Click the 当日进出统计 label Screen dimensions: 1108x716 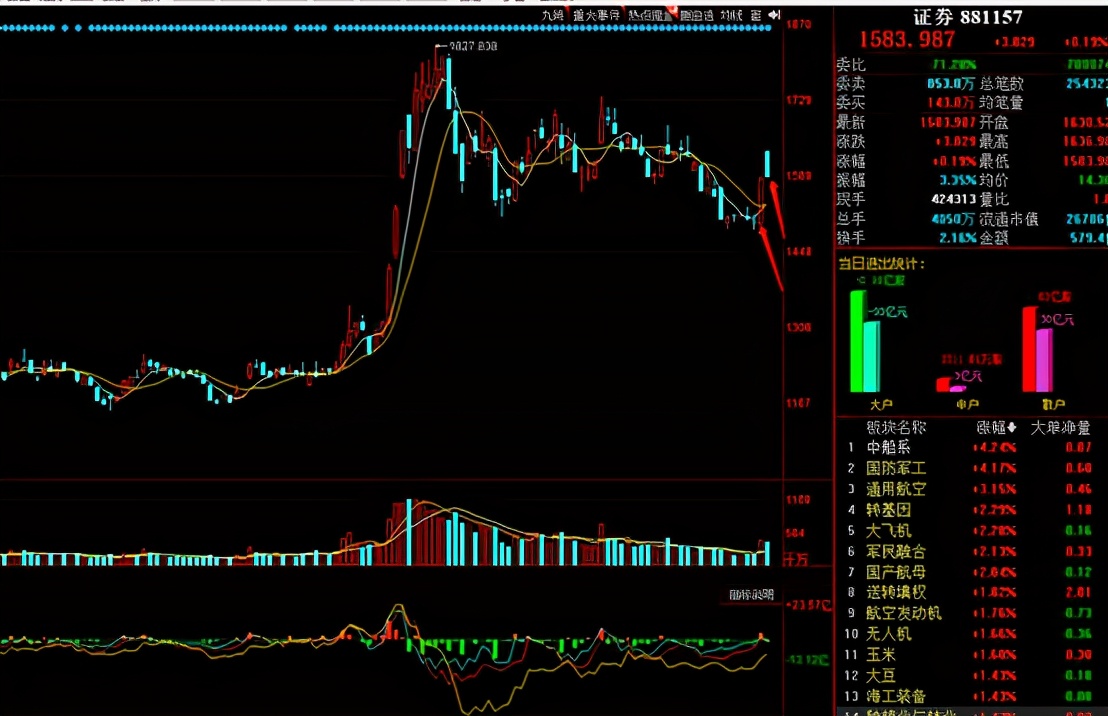tap(881, 264)
